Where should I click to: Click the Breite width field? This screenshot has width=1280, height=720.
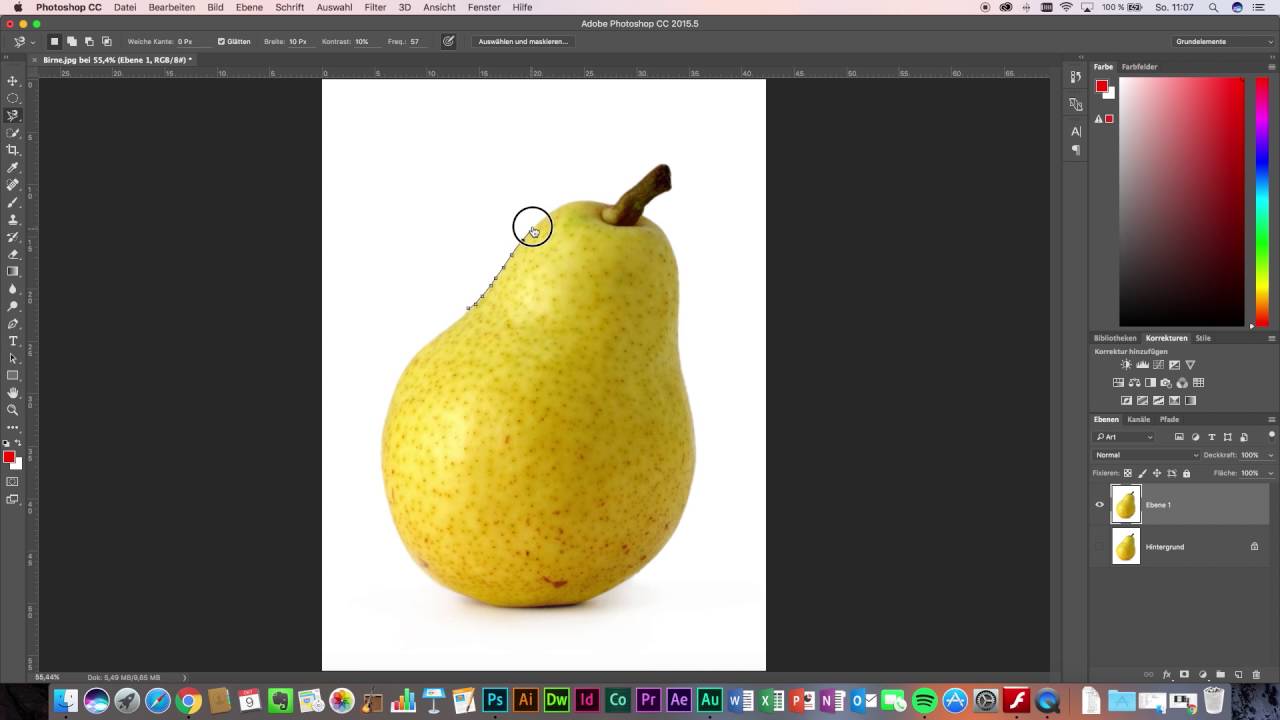301,42
